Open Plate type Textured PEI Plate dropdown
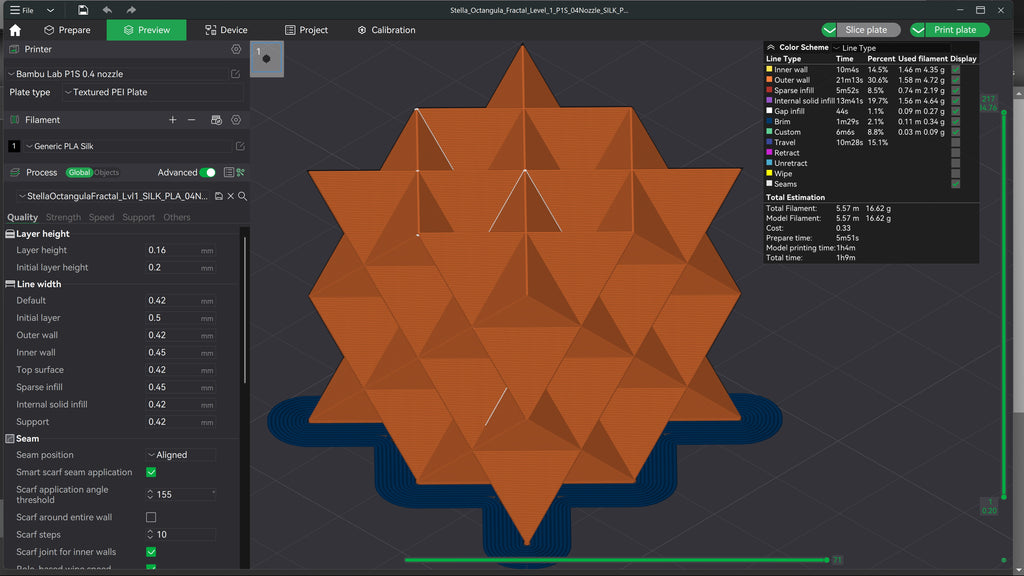 pos(153,92)
